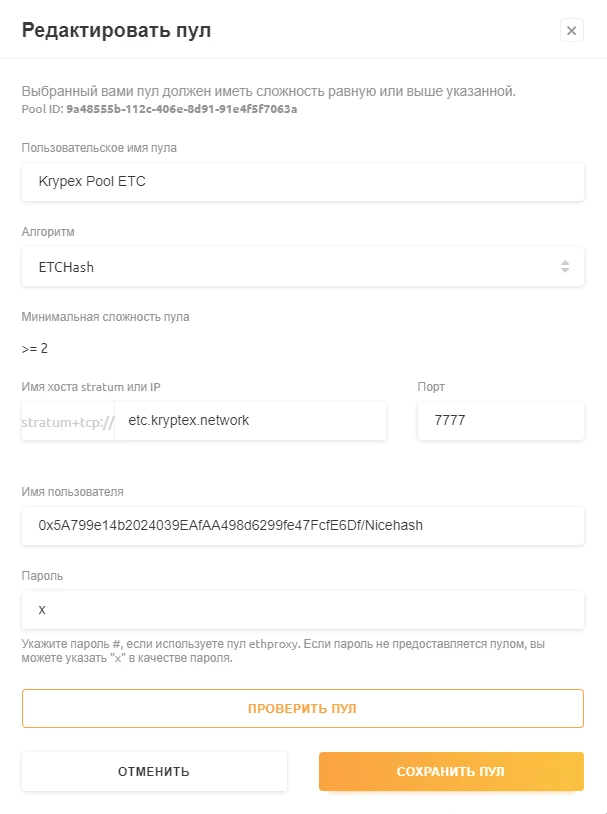
Task: Click the Krypex Pool ETC name field
Action: pos(302,182)
